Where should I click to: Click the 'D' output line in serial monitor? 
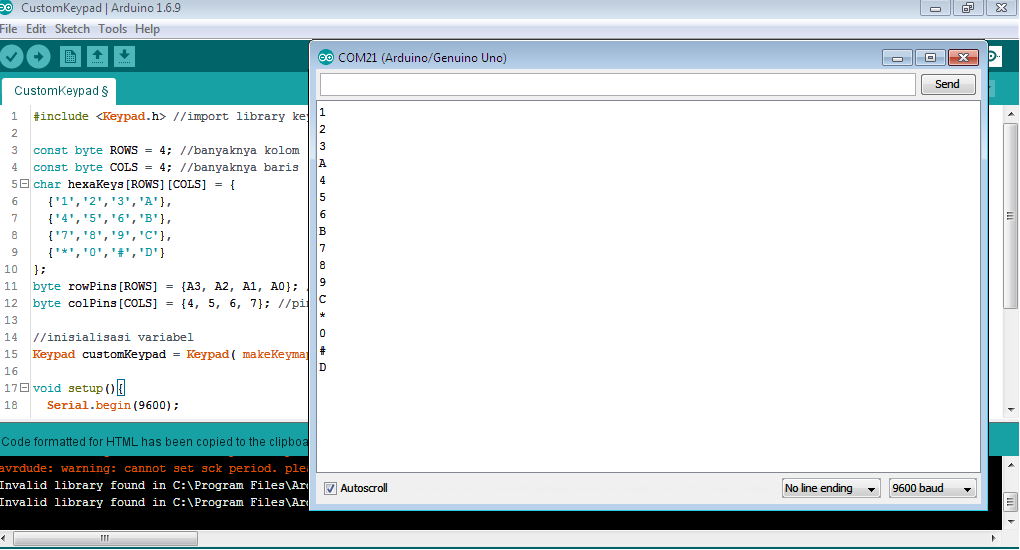pyautogui.click(x=322, y=367)
